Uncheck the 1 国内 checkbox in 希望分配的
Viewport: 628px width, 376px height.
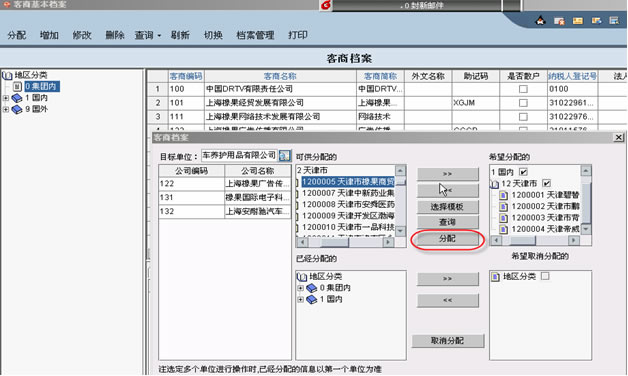[x=523, y=172]
